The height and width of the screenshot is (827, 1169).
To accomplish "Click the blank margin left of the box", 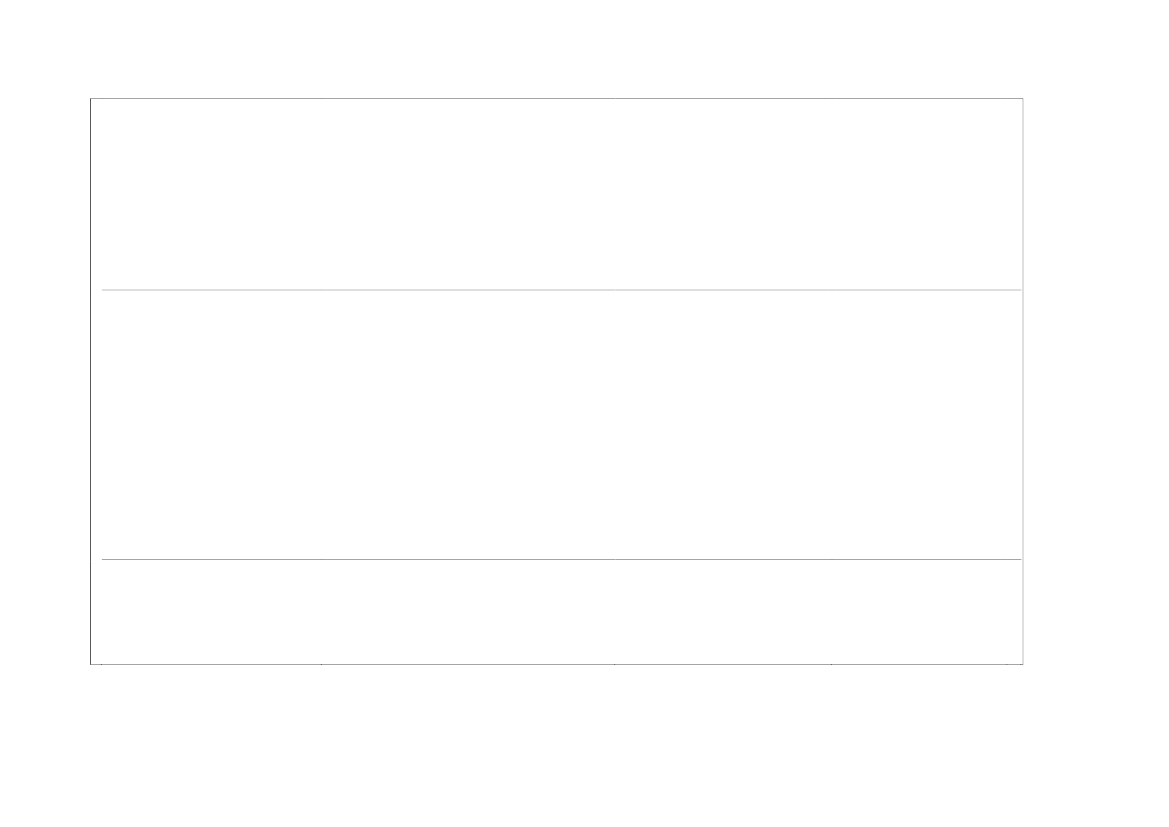I will coord(45,380).
